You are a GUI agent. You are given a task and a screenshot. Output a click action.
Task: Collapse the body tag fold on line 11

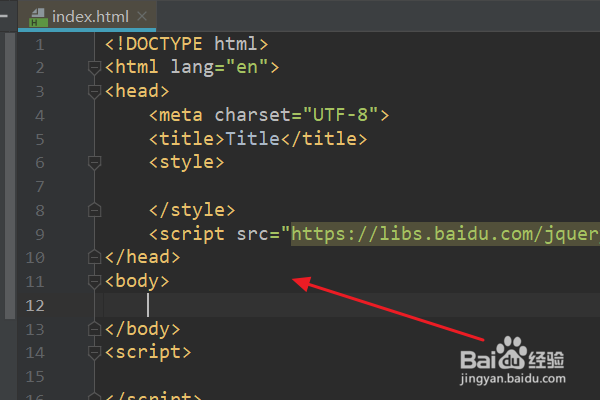click(x=94, y=281)
